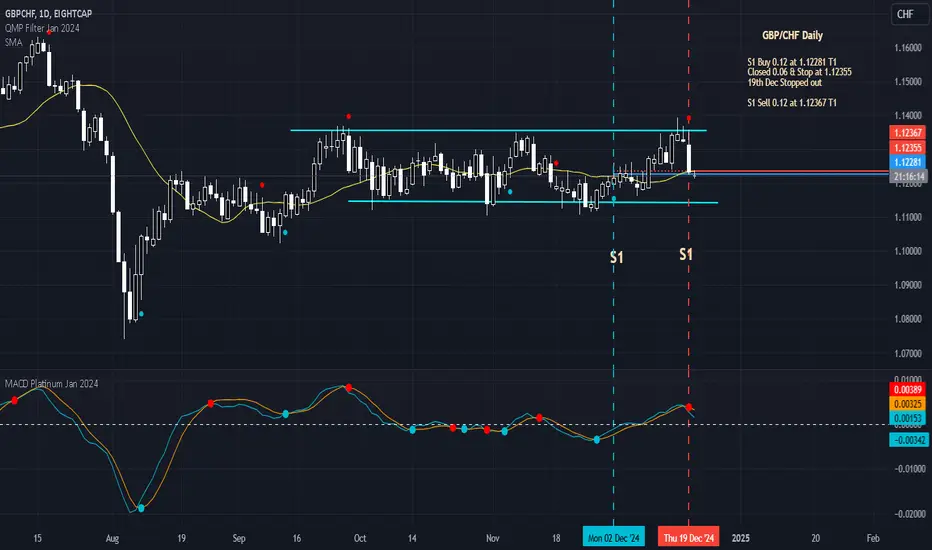Click the GBPCHF, 1D, EIGHTCAP symbol title
This screenshot has width=932, height=550.
point(48,14)
